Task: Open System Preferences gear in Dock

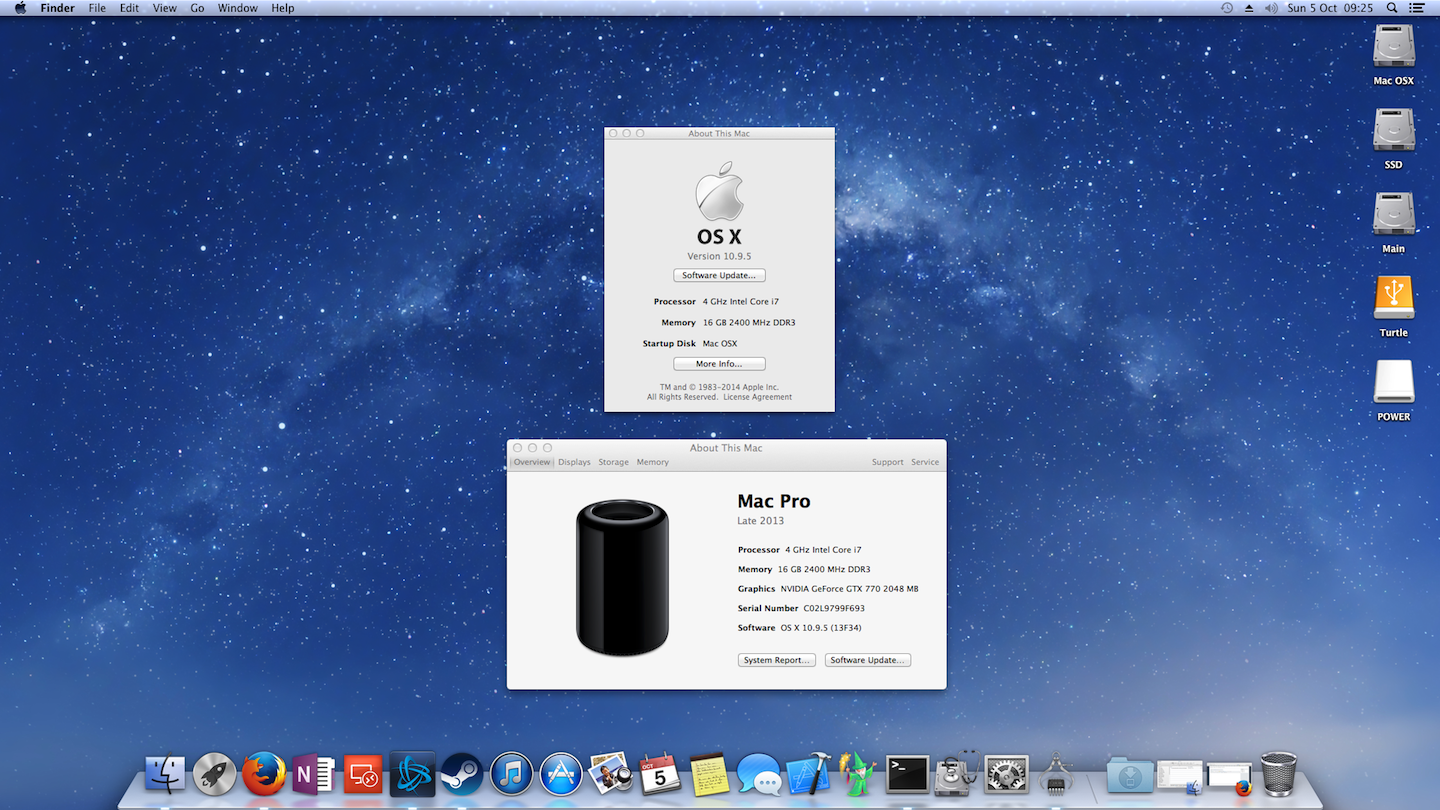Action: [x=1006, y=775]
